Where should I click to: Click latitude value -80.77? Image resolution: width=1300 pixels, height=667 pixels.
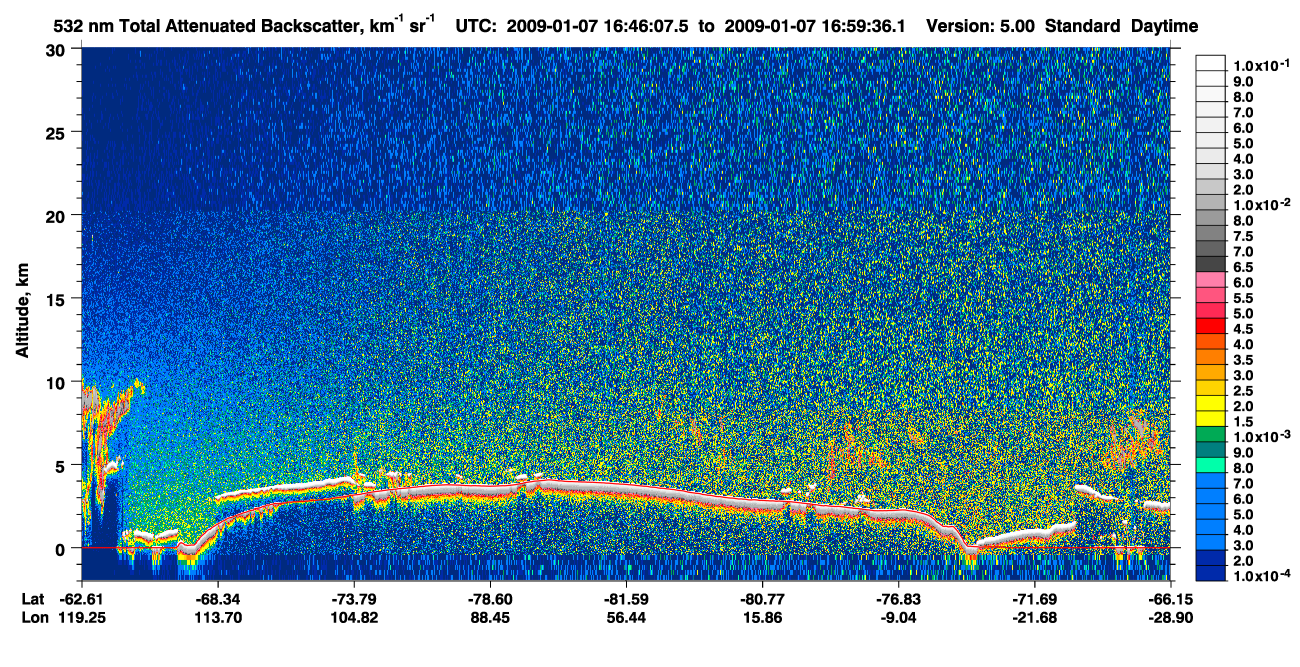(x=762, y=598)
